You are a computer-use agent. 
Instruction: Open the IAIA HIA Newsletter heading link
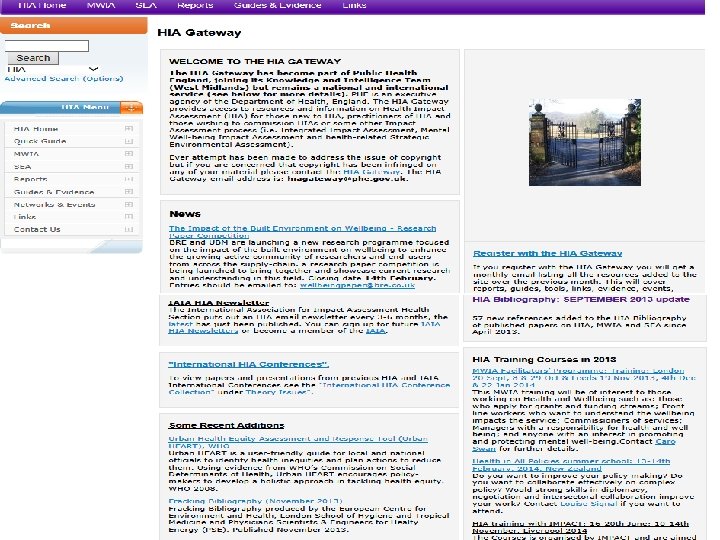tap(219, 303)
